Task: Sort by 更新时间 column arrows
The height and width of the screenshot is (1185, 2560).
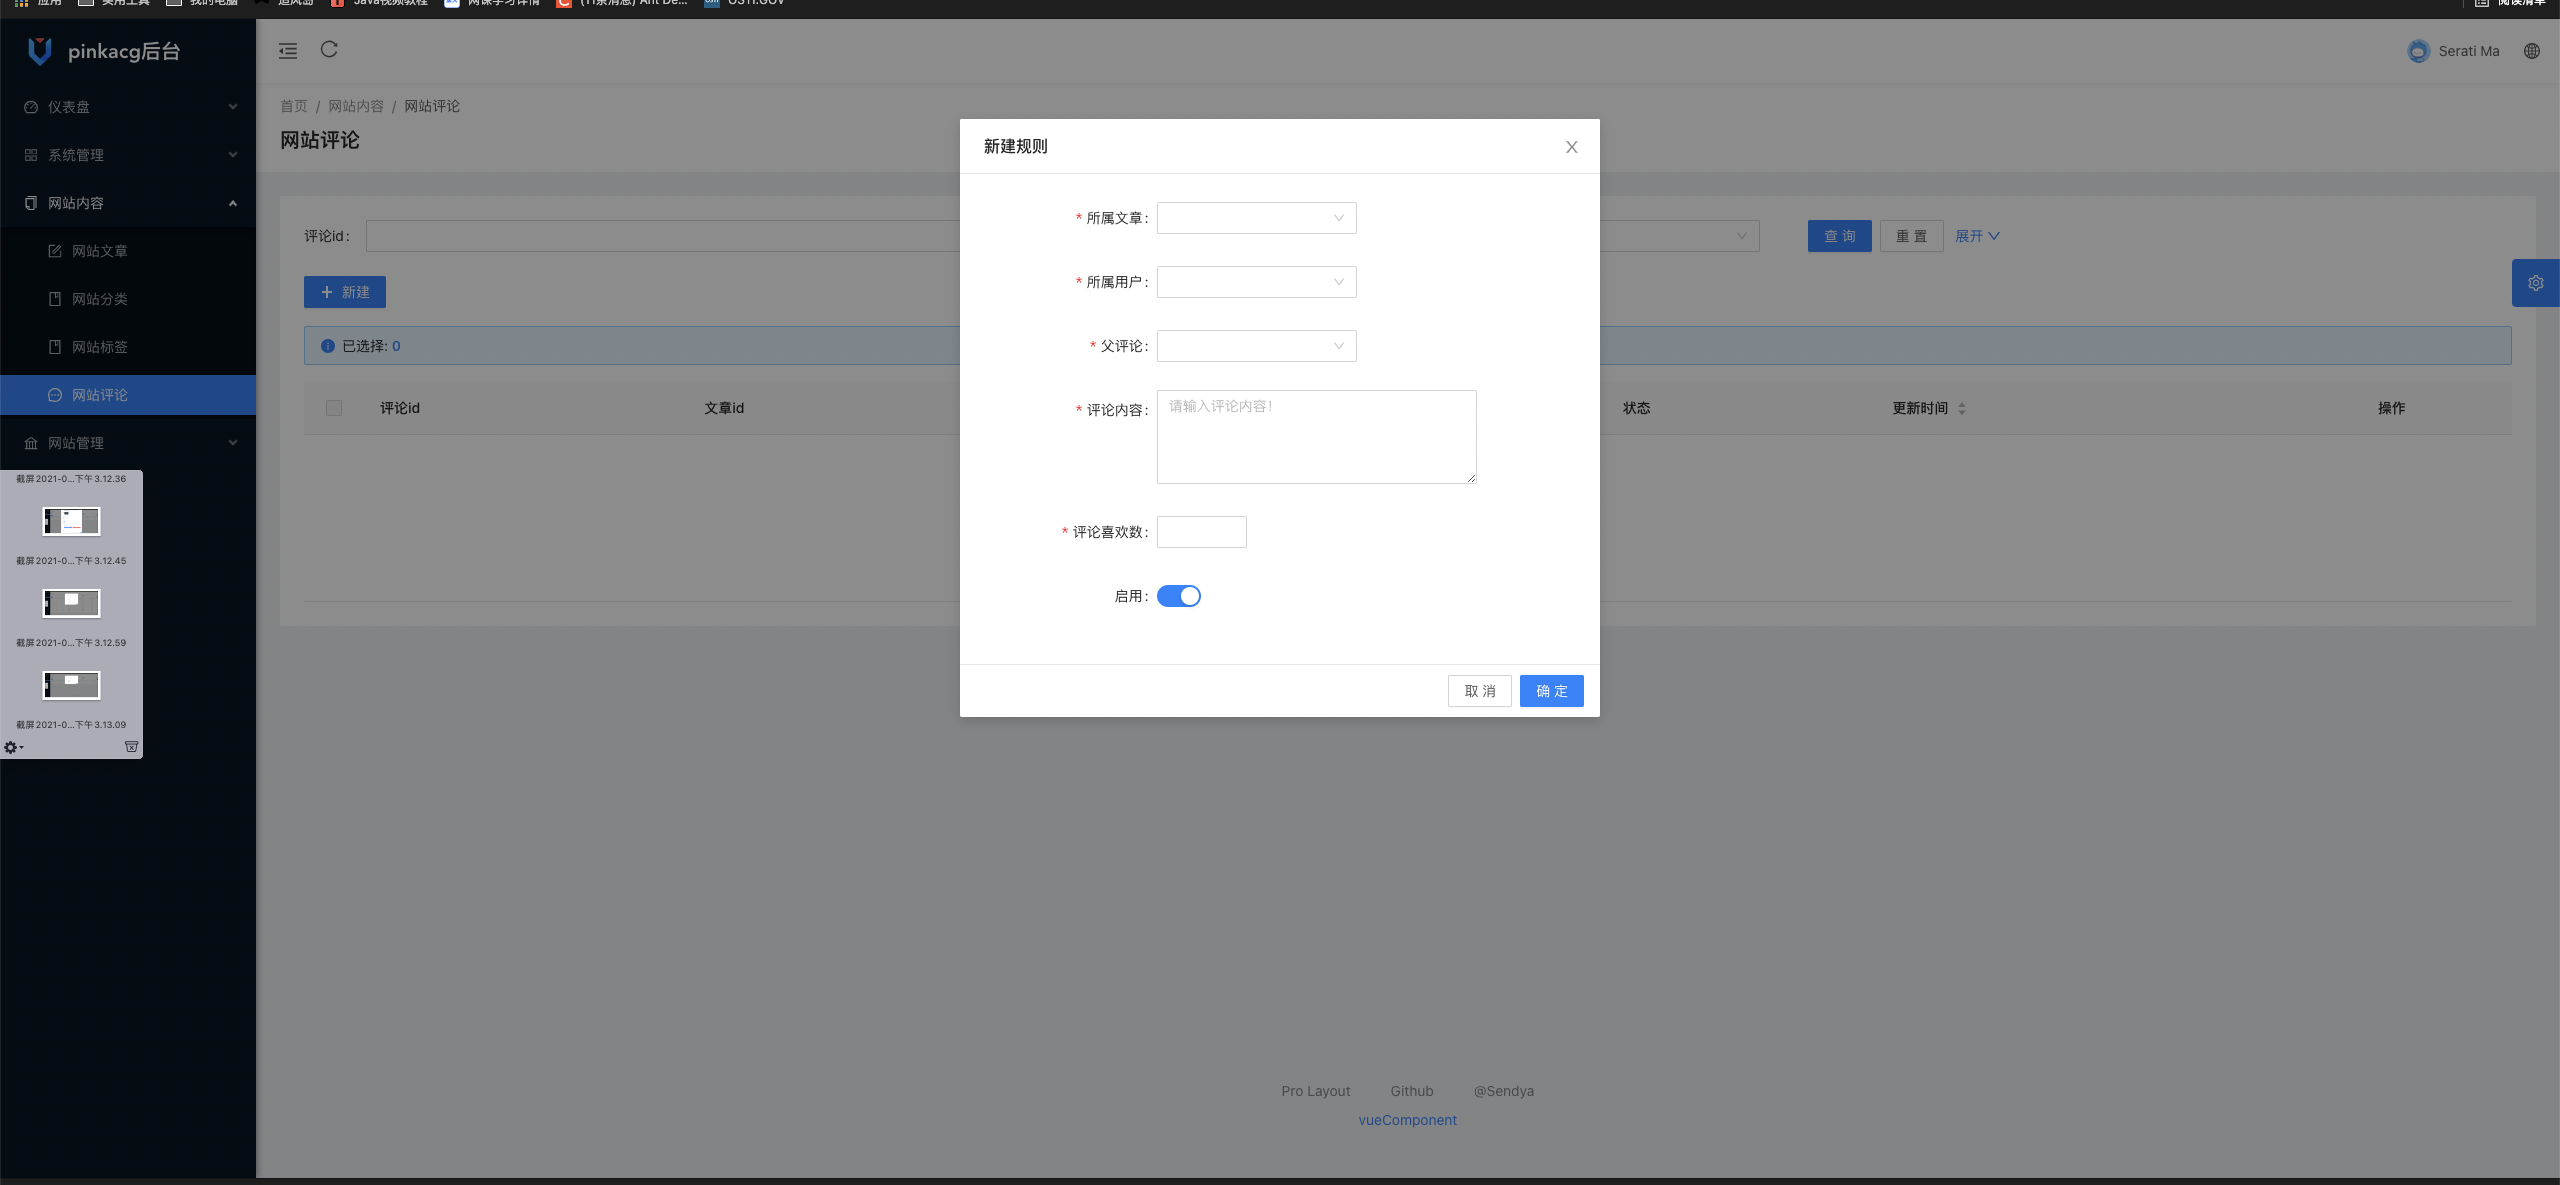Action: click(x=1961, y=408)
